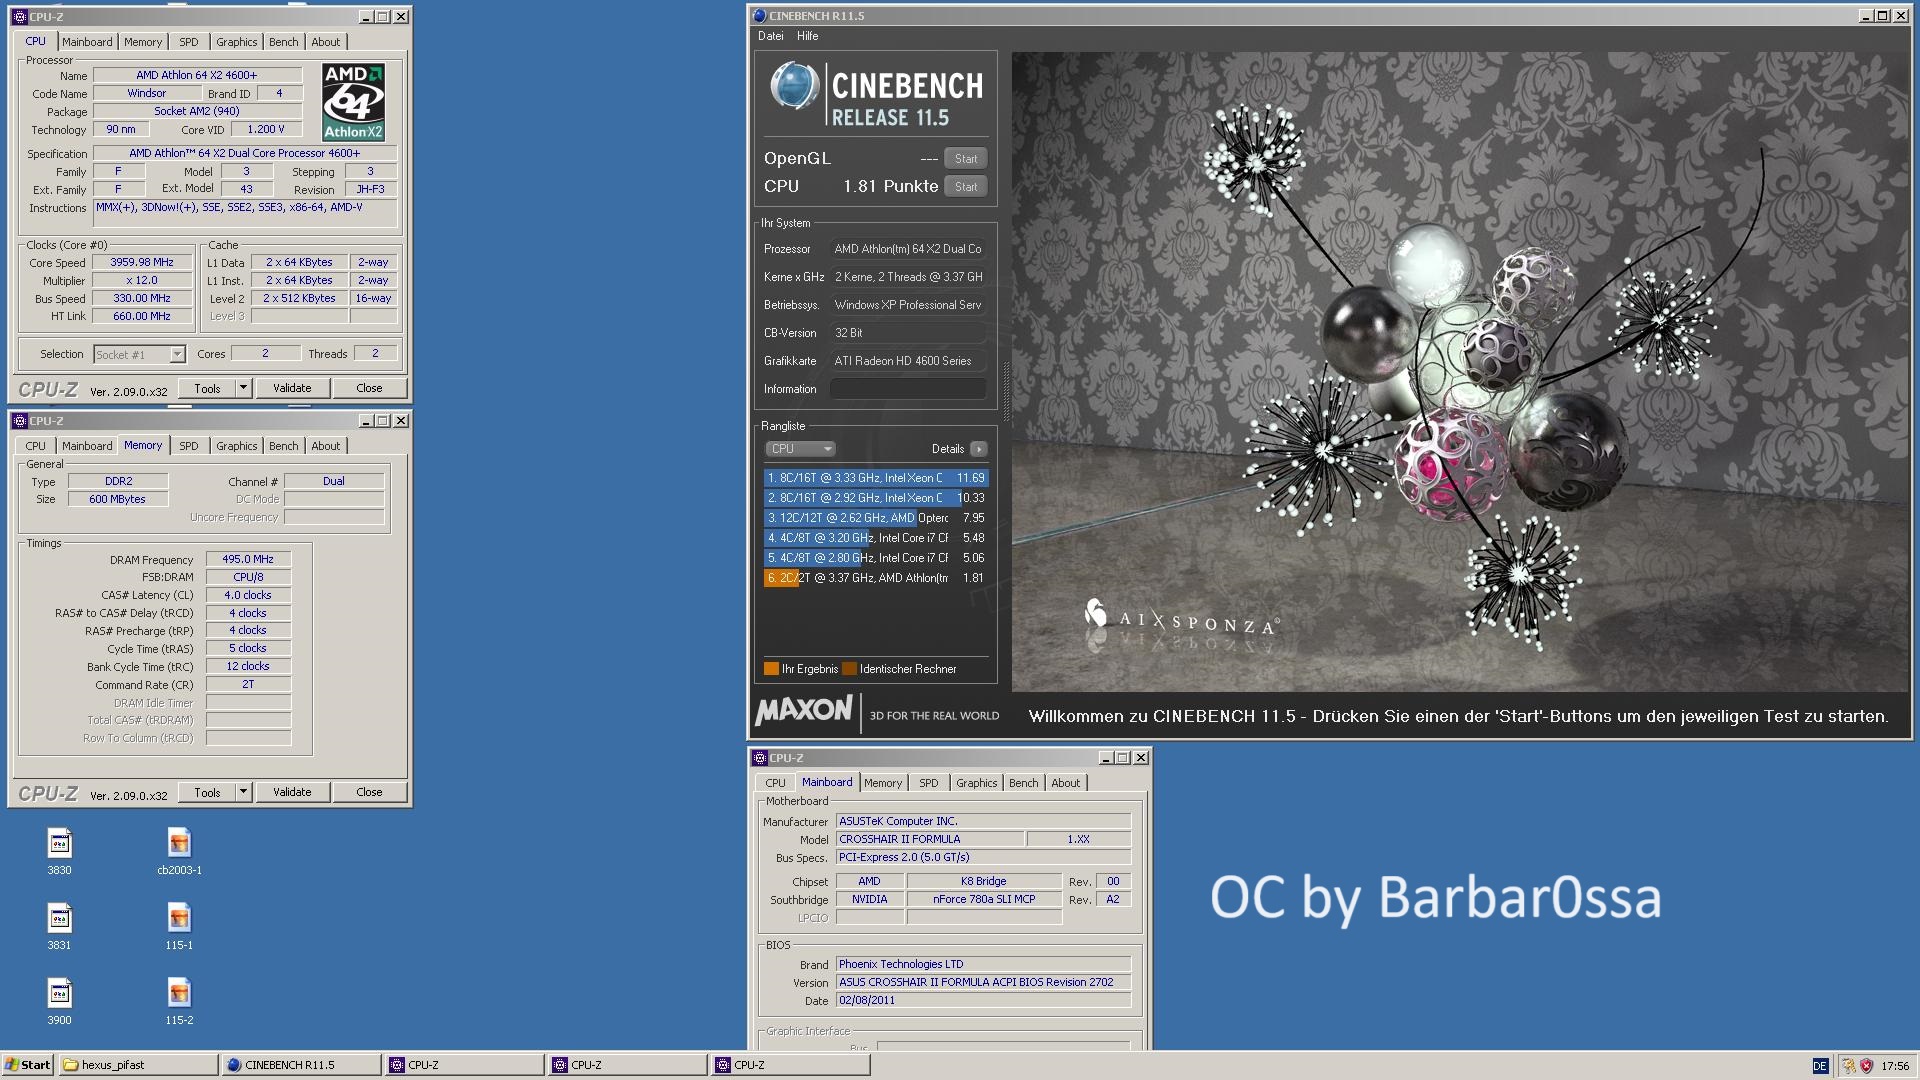Click the Cinebench render preview image
1920x1080 pixels.
[1460, 372]
